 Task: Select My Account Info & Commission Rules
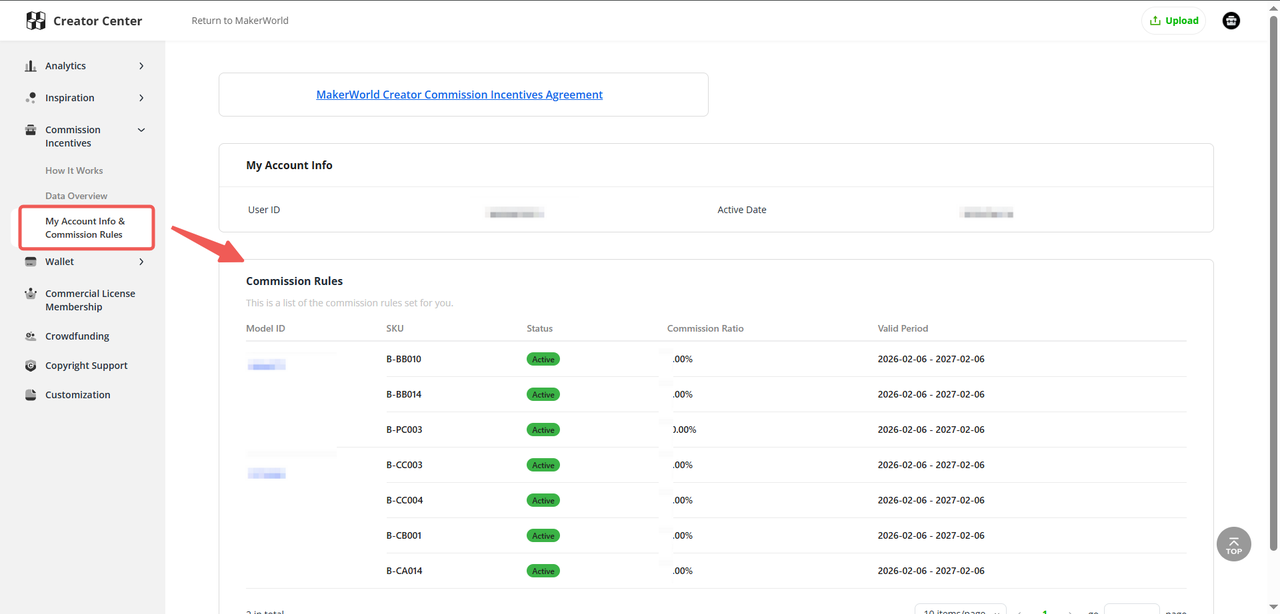coord(85,228)
